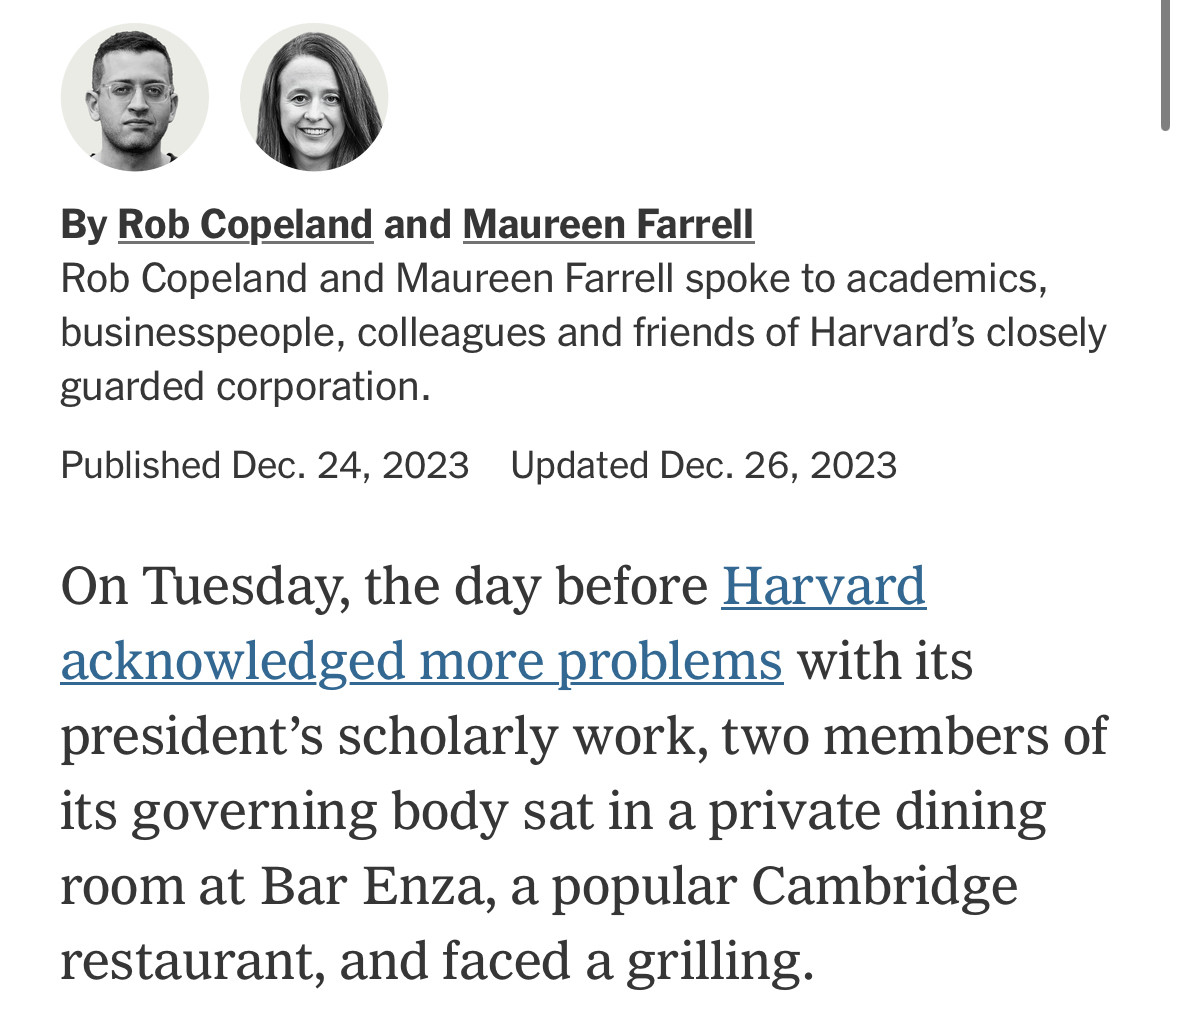Click the "Published Dec. 24, 2023" date
1179x1017 pixels.
[265, 465]
